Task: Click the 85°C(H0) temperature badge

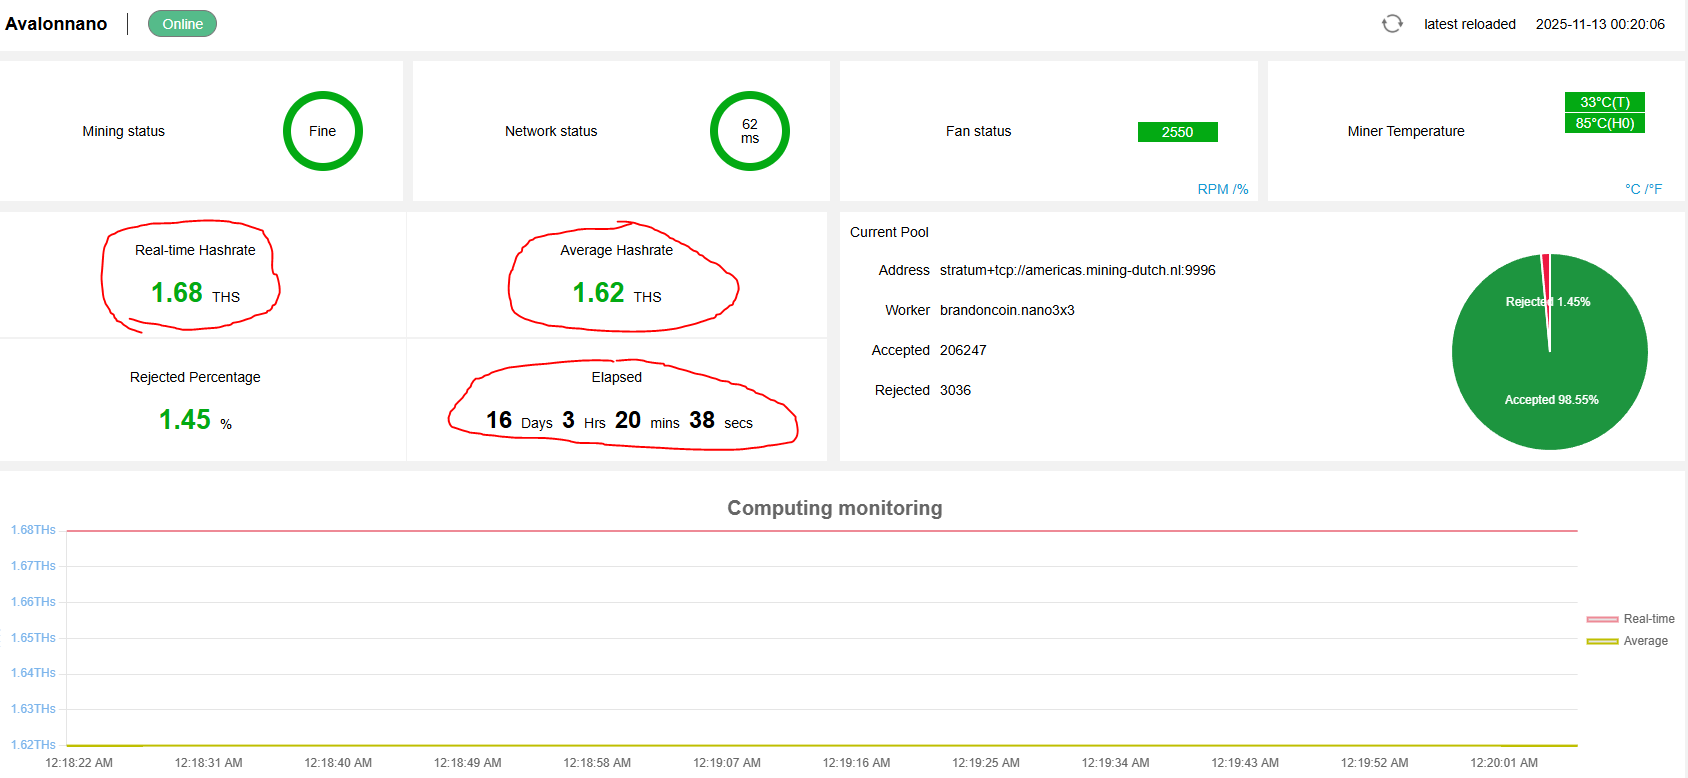Action: tap(1604, 123)
